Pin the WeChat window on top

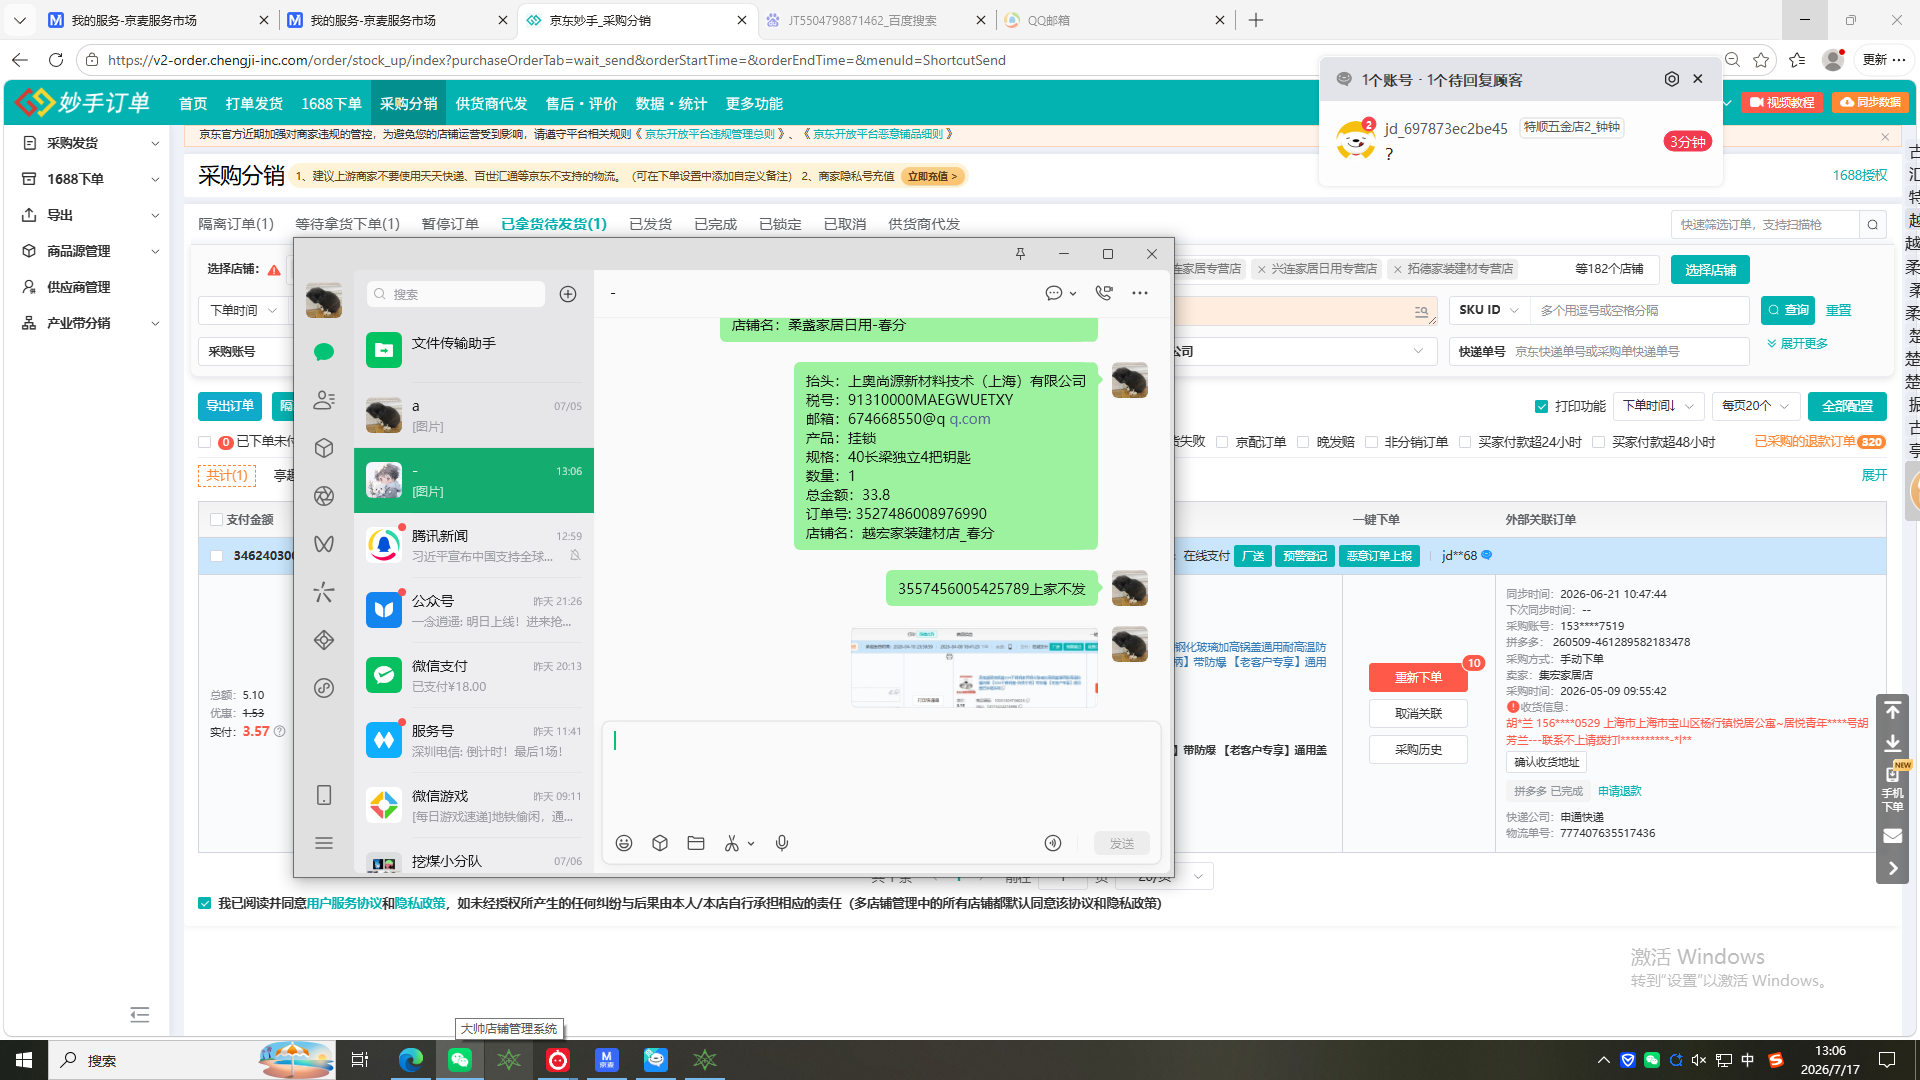[x=1020, y=254]
